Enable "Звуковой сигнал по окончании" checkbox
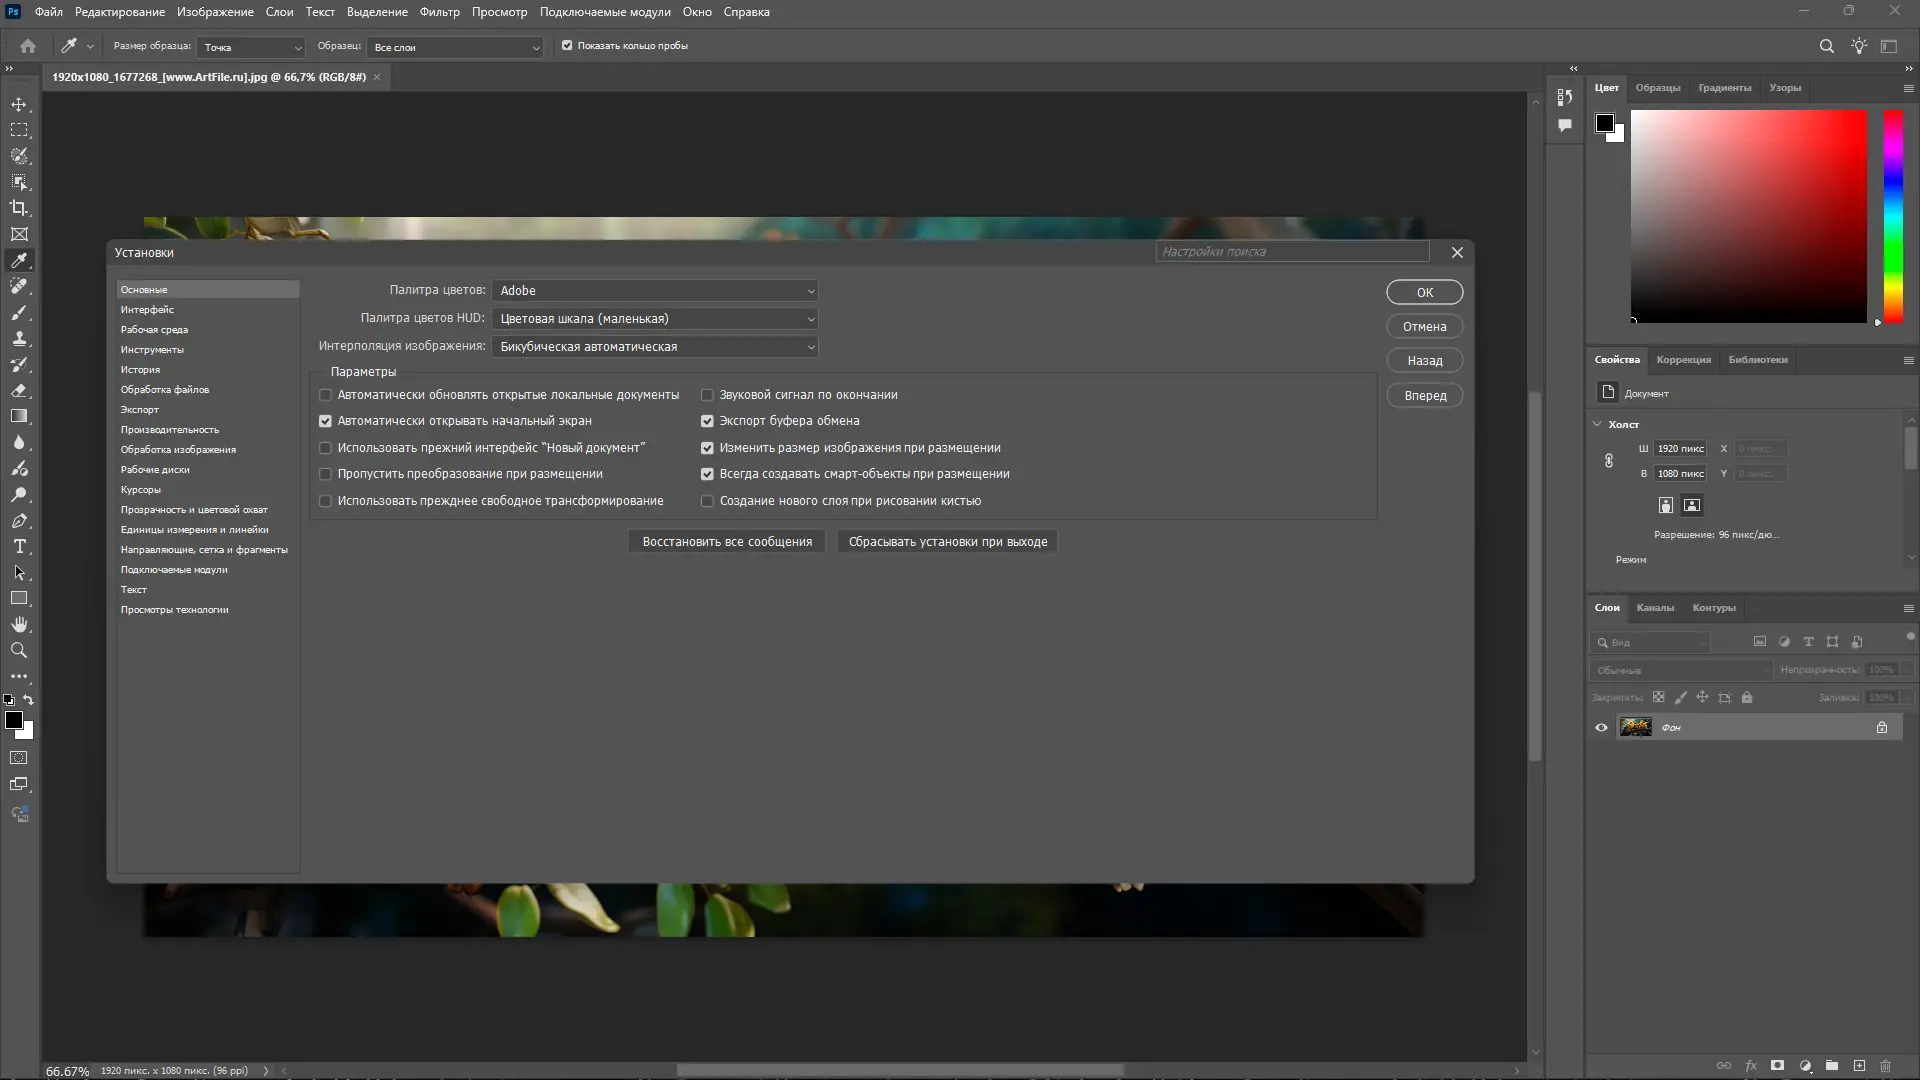 pyautogui.click(x=707, y=395)
